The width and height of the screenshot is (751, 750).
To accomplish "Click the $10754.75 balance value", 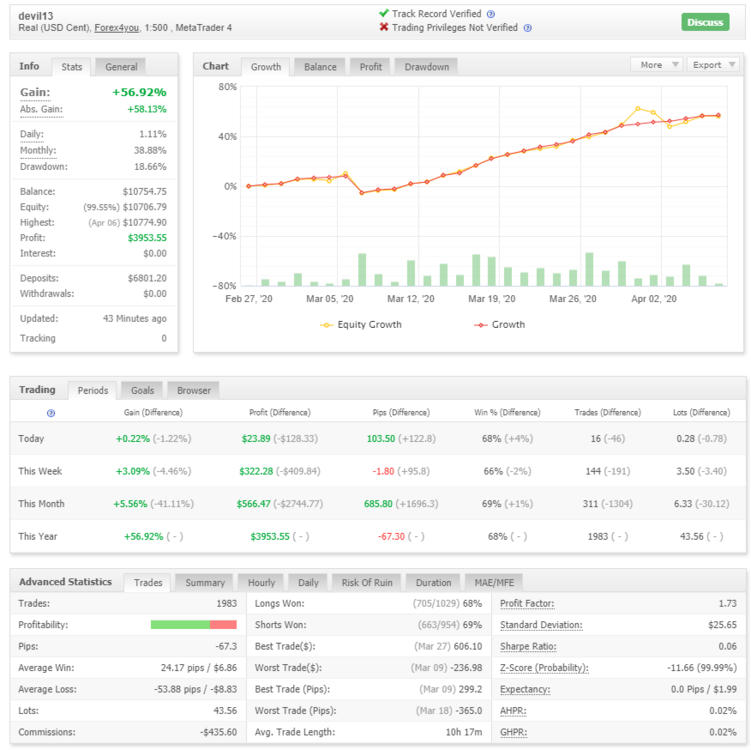I will click(x=145, y=192).
